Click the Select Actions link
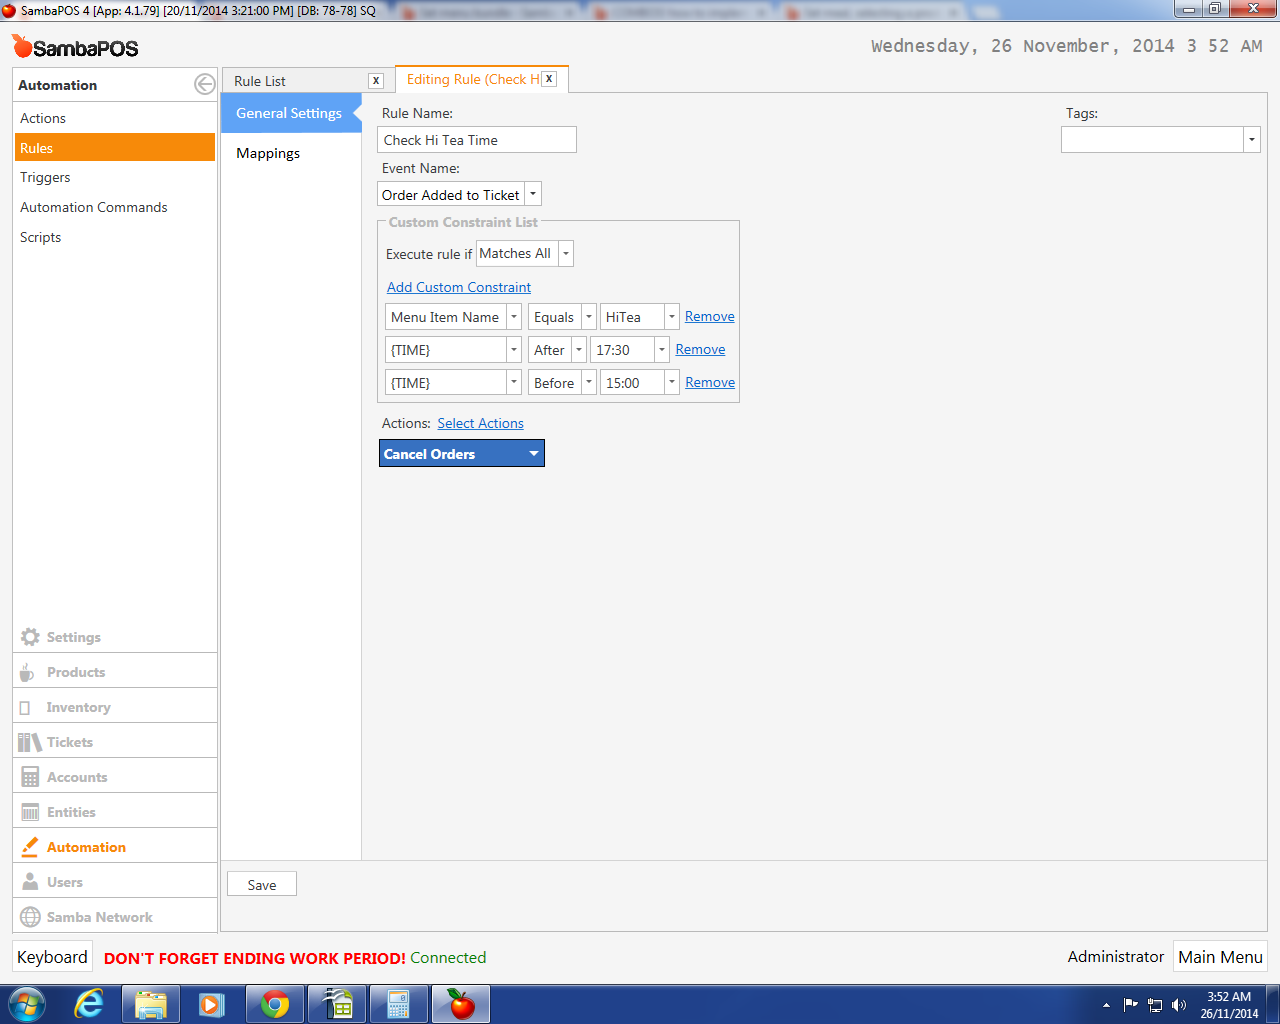Image resolution: width=1280 pixels, height=1024 pixels. click(x=480, y=423)
